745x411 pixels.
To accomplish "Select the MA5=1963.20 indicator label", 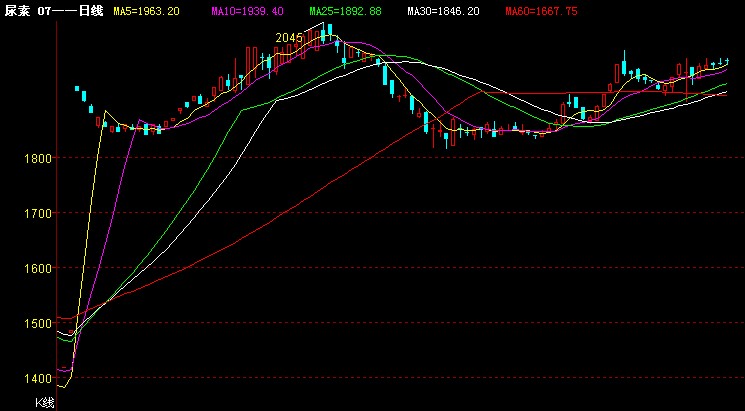I will (x=146, y=11).
